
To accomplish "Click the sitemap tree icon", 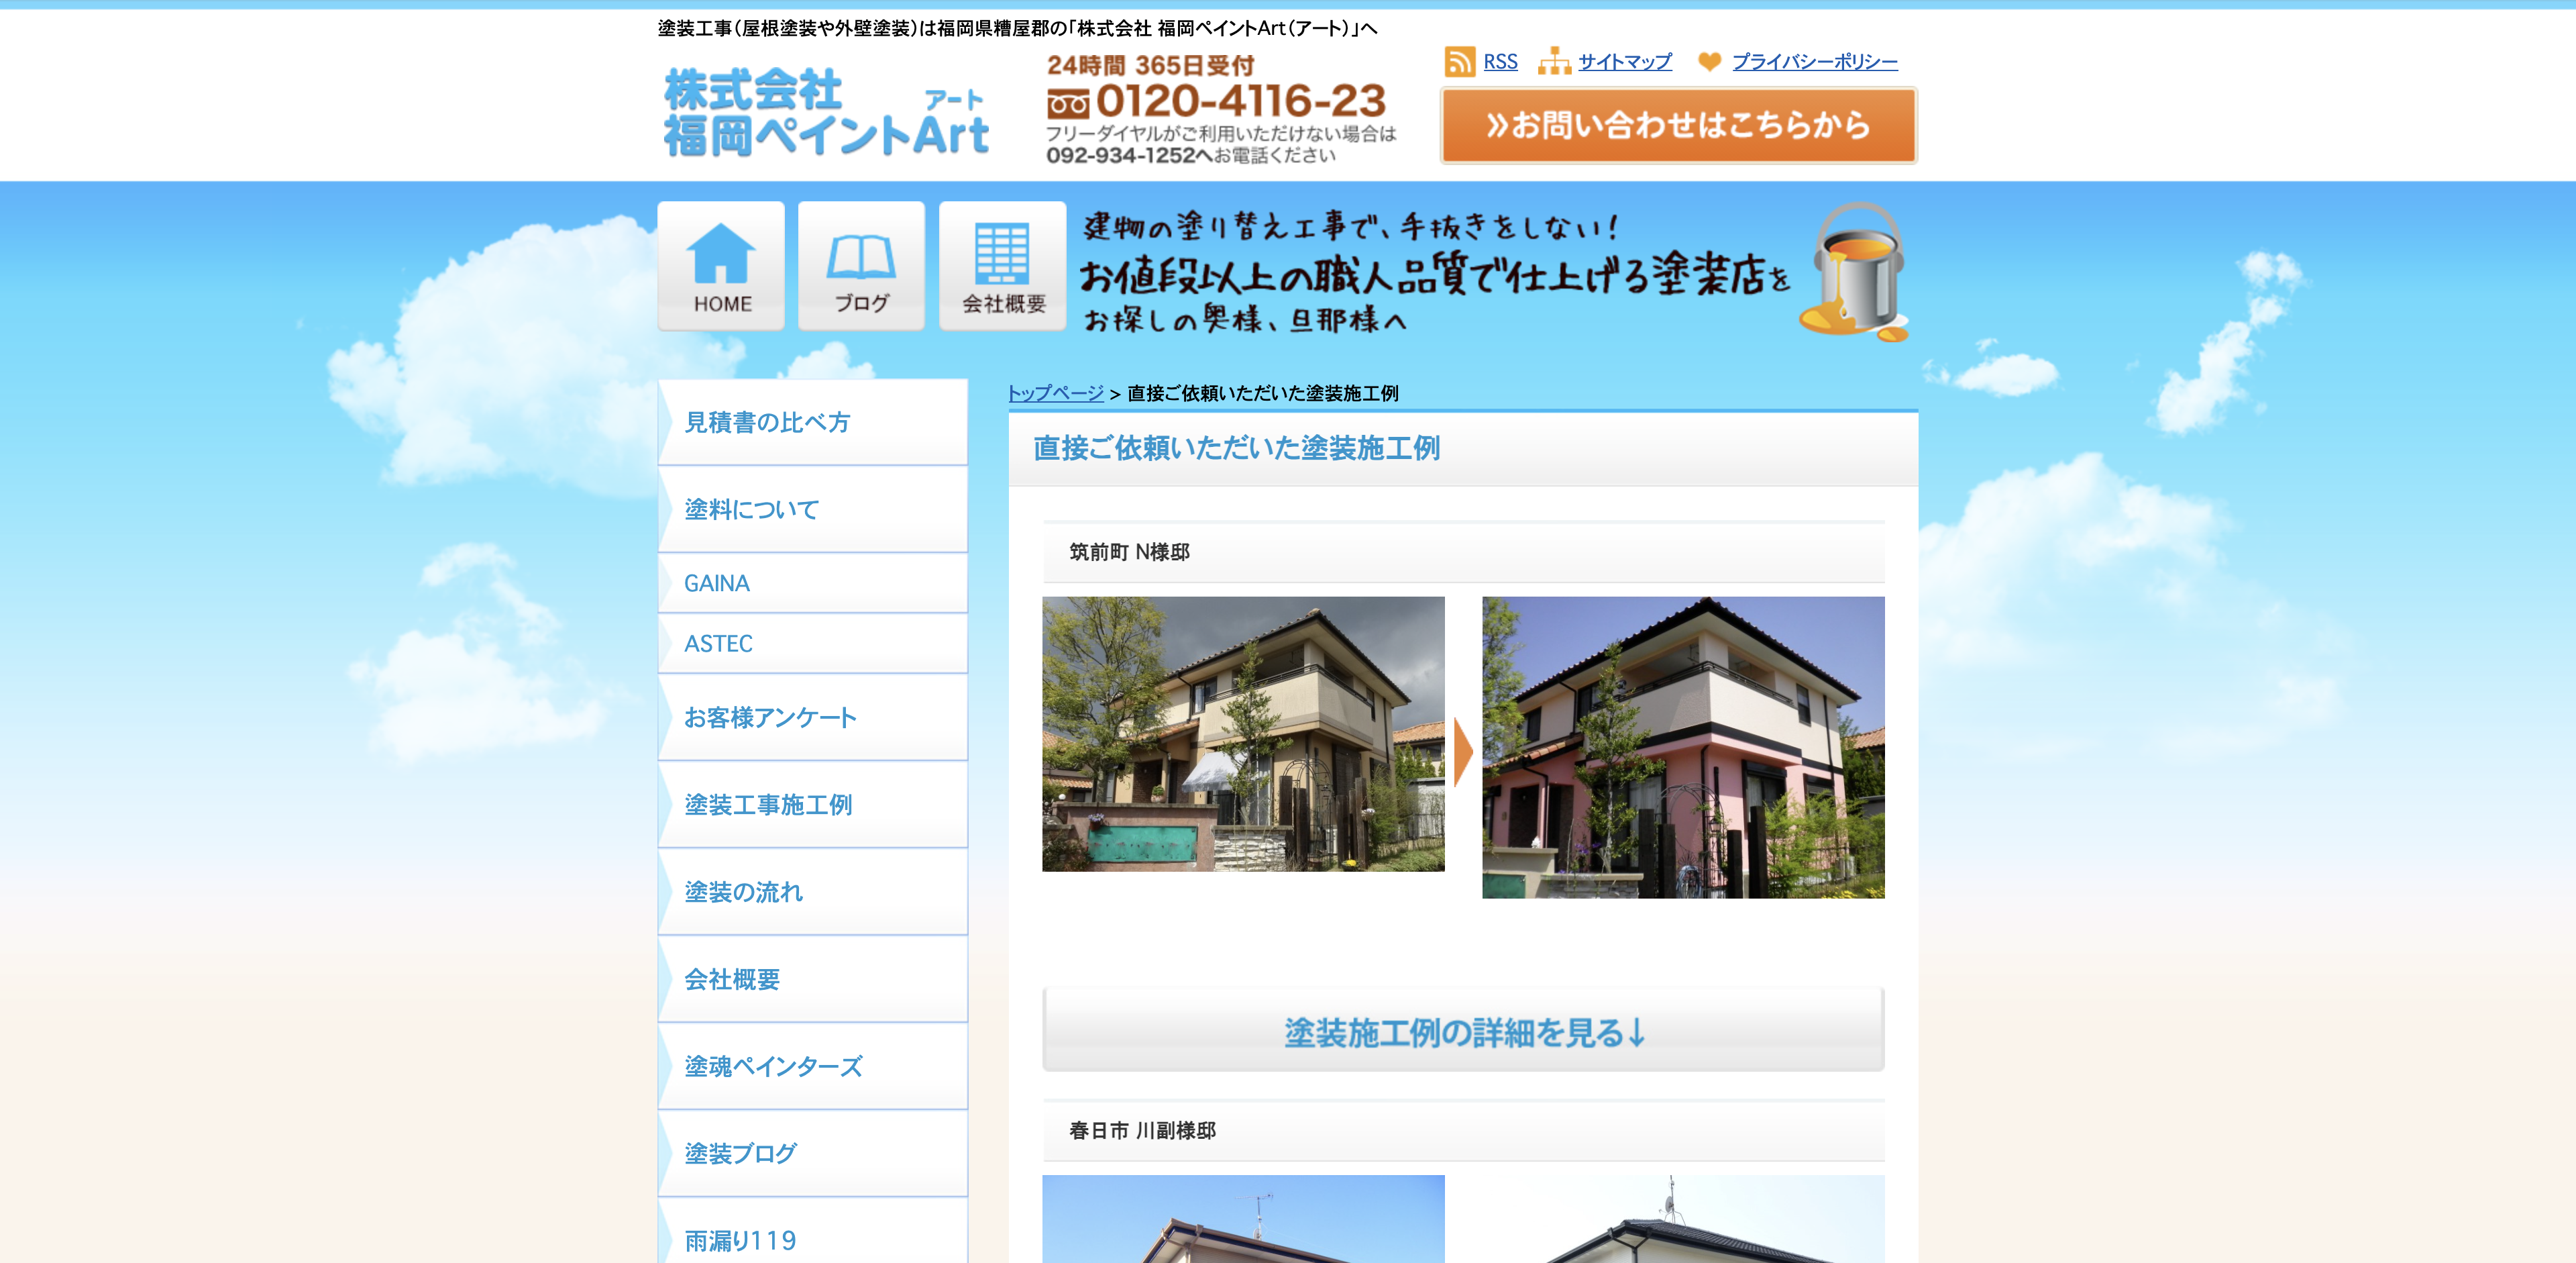I will coord(1554,62).
